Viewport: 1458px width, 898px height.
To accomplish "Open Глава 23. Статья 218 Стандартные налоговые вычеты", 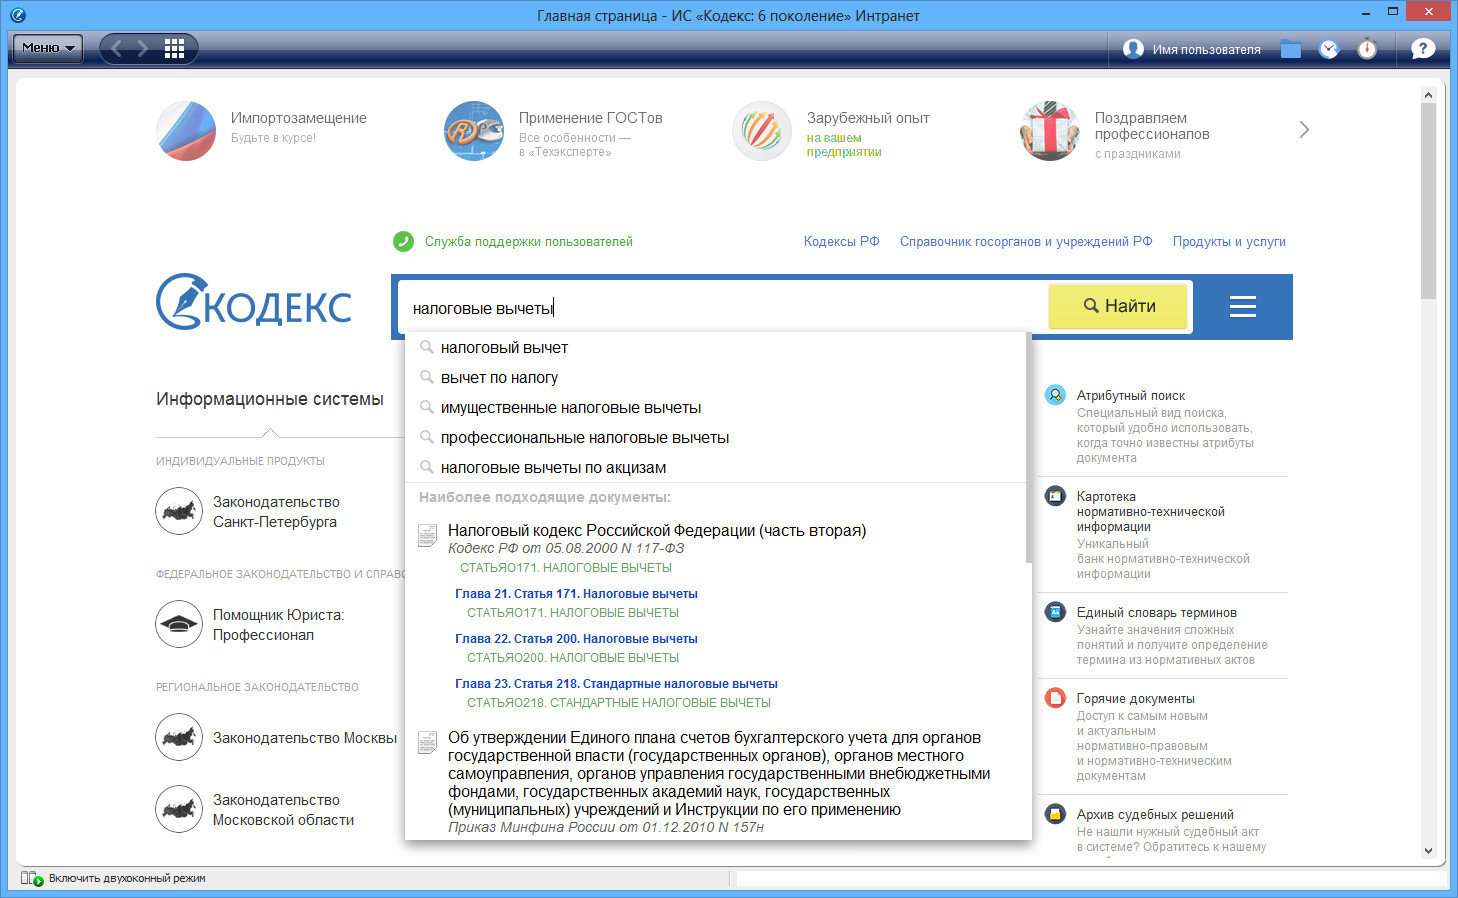I will 616,684.
